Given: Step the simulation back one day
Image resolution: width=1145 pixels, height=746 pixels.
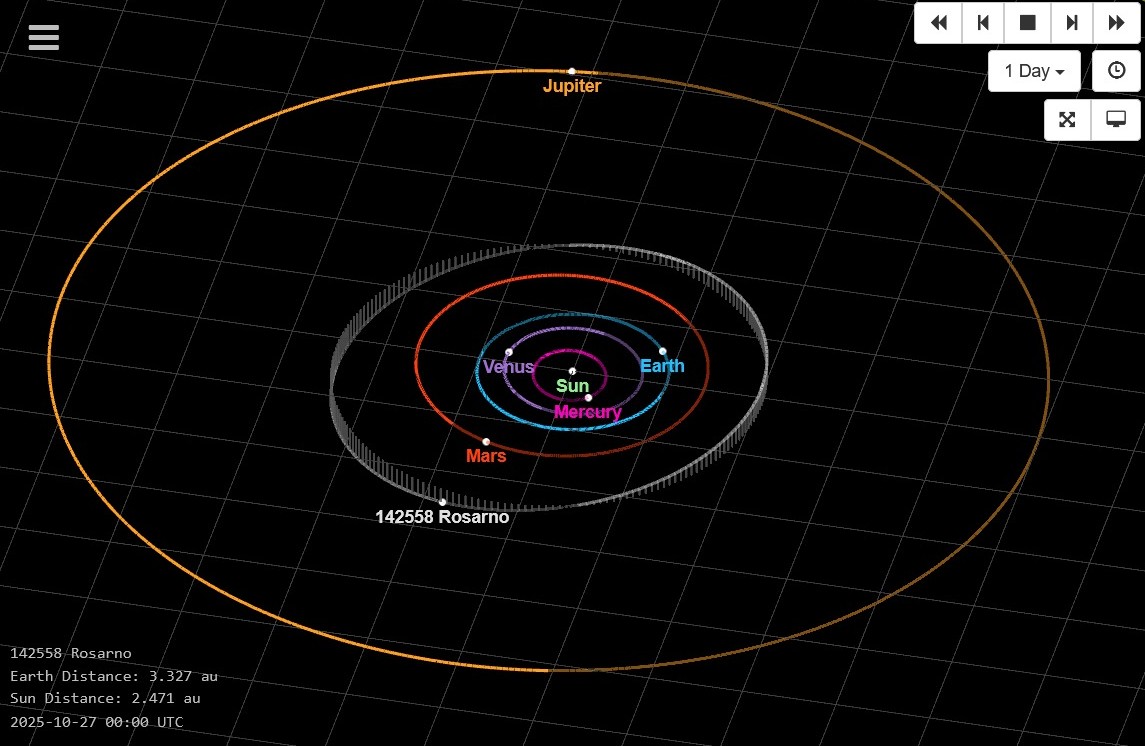Looking at the screenshot, I should point(983,22).
